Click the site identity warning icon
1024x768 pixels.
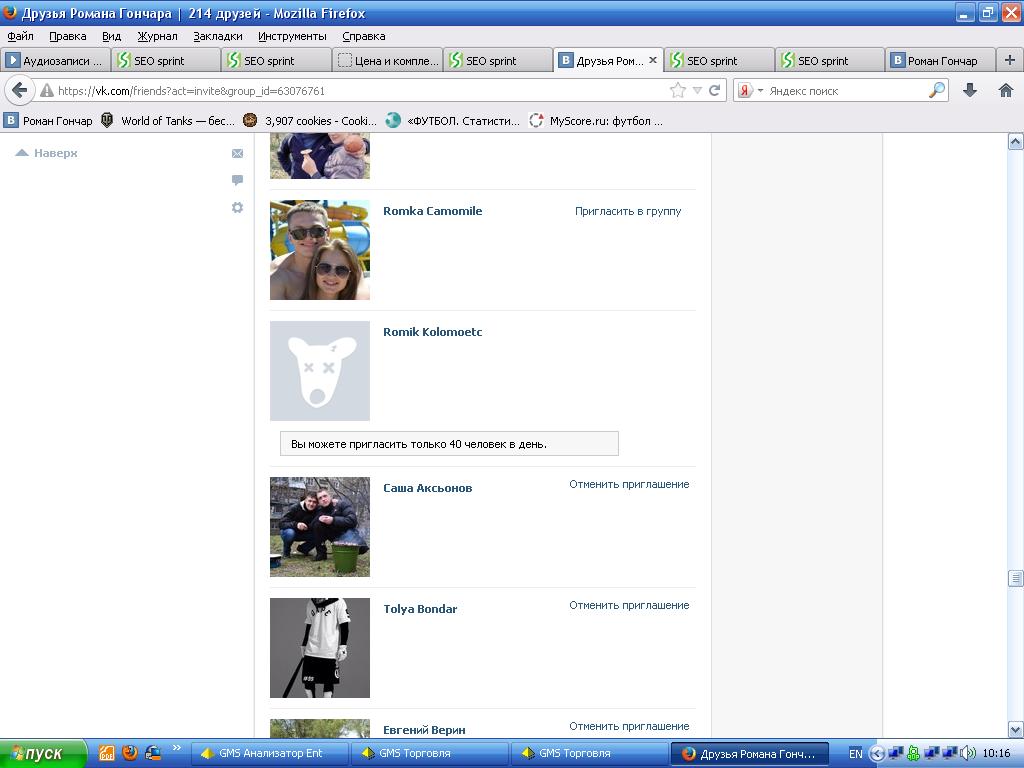(47, 91)
